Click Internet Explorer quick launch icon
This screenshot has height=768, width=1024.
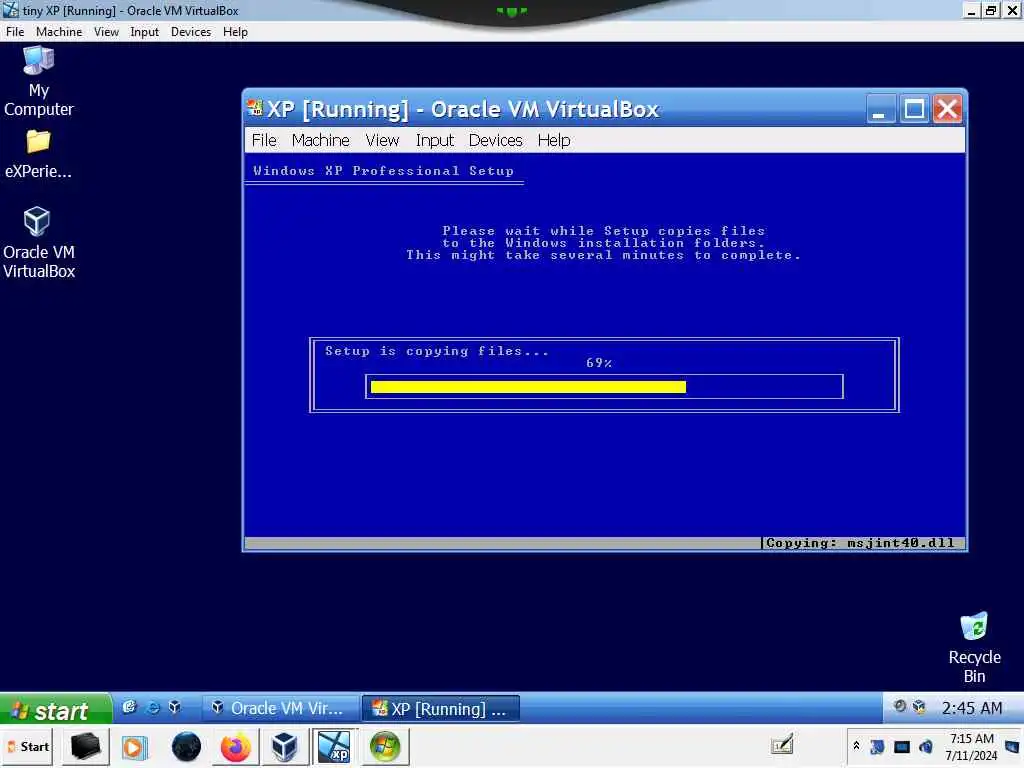click(152, 707)
